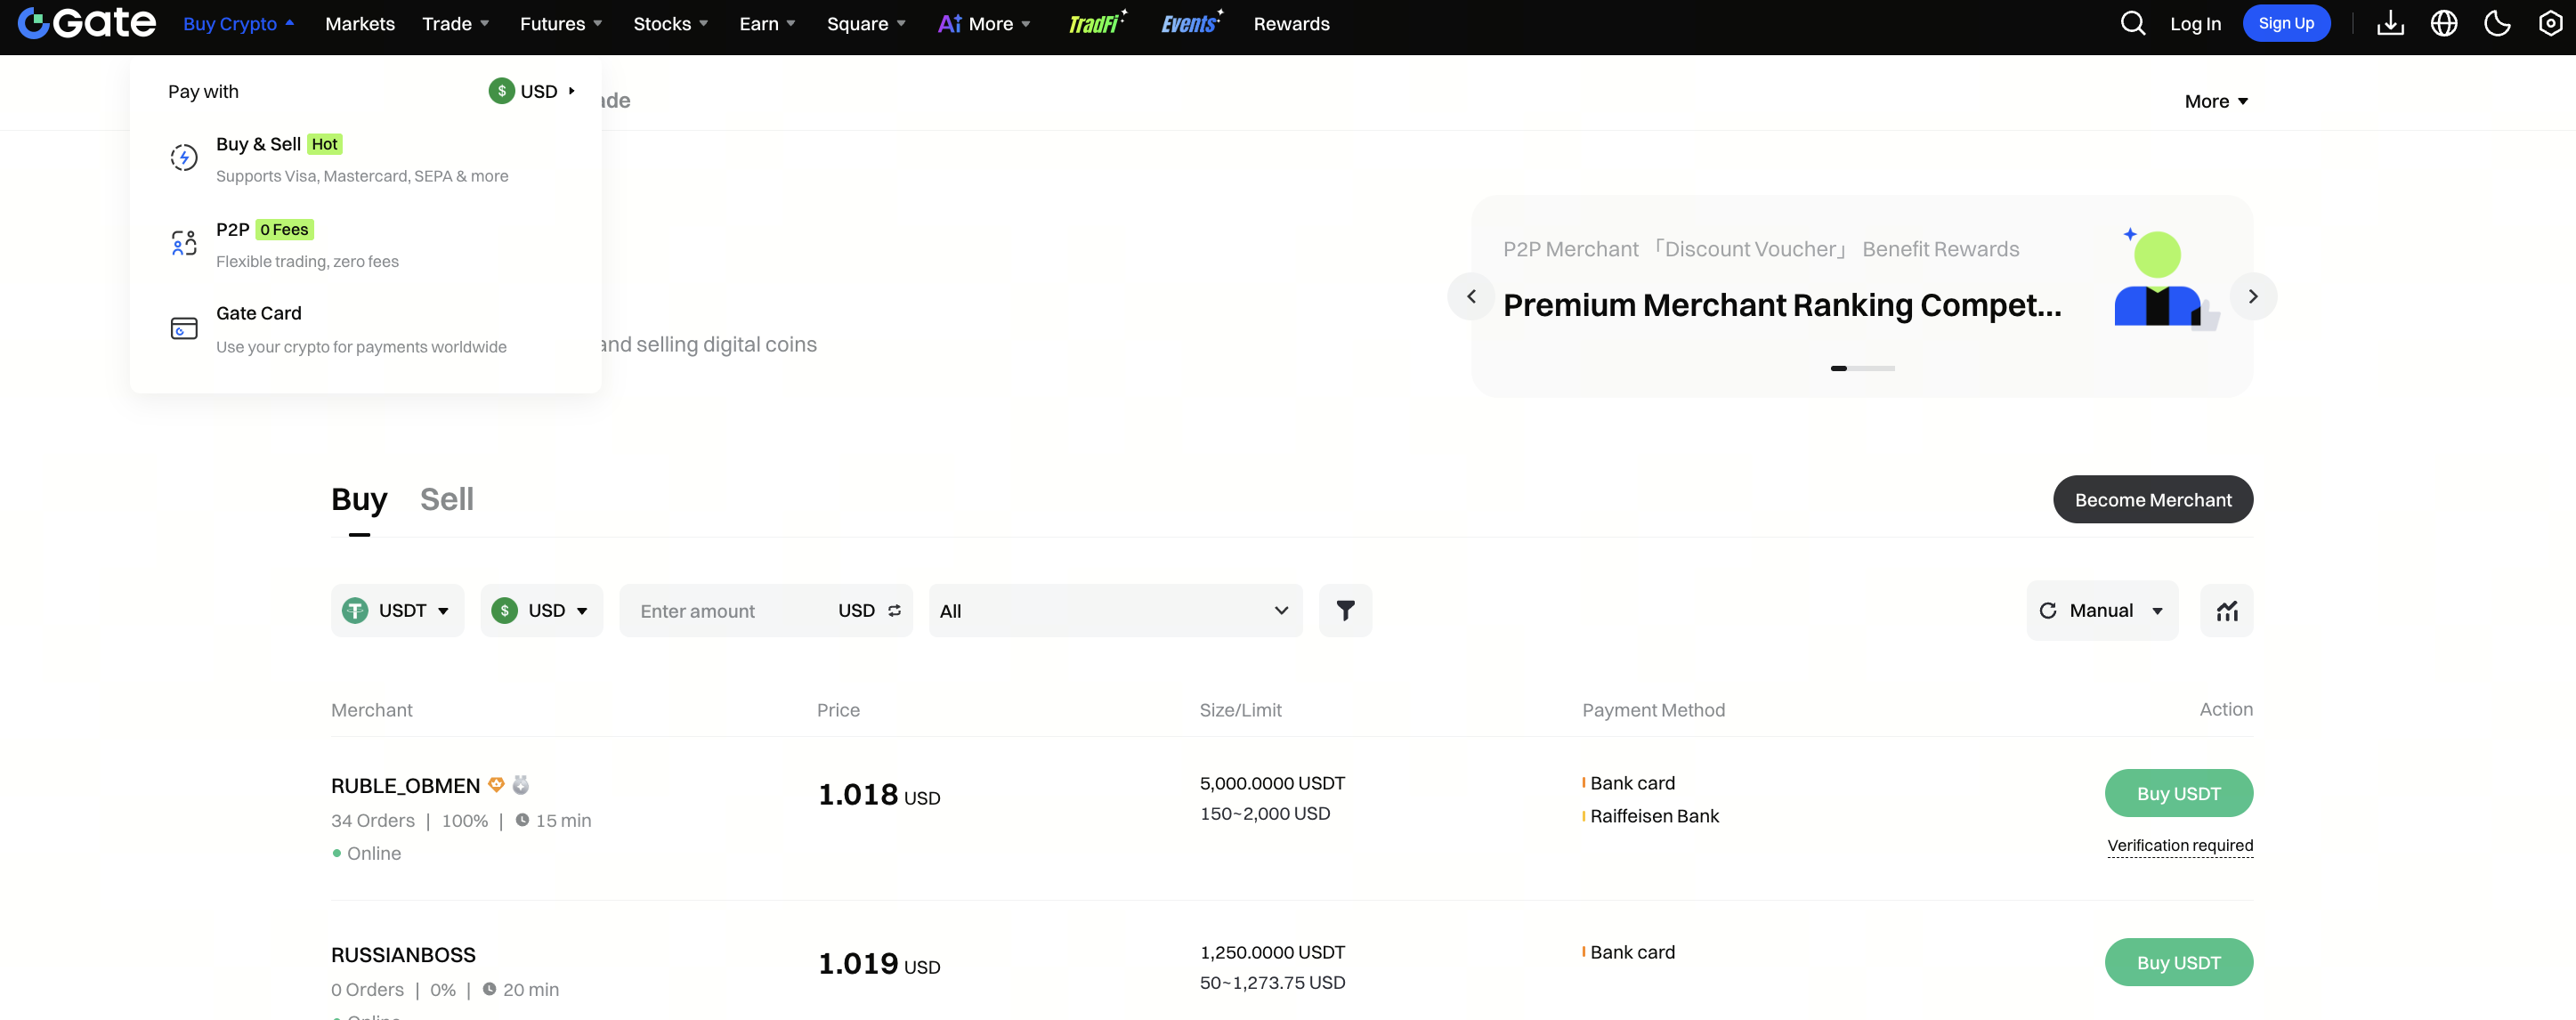Screen dimensions: 2576x1020
Task: Click the Raiffeisen Bank payment method
Action: click(1654, 816)
